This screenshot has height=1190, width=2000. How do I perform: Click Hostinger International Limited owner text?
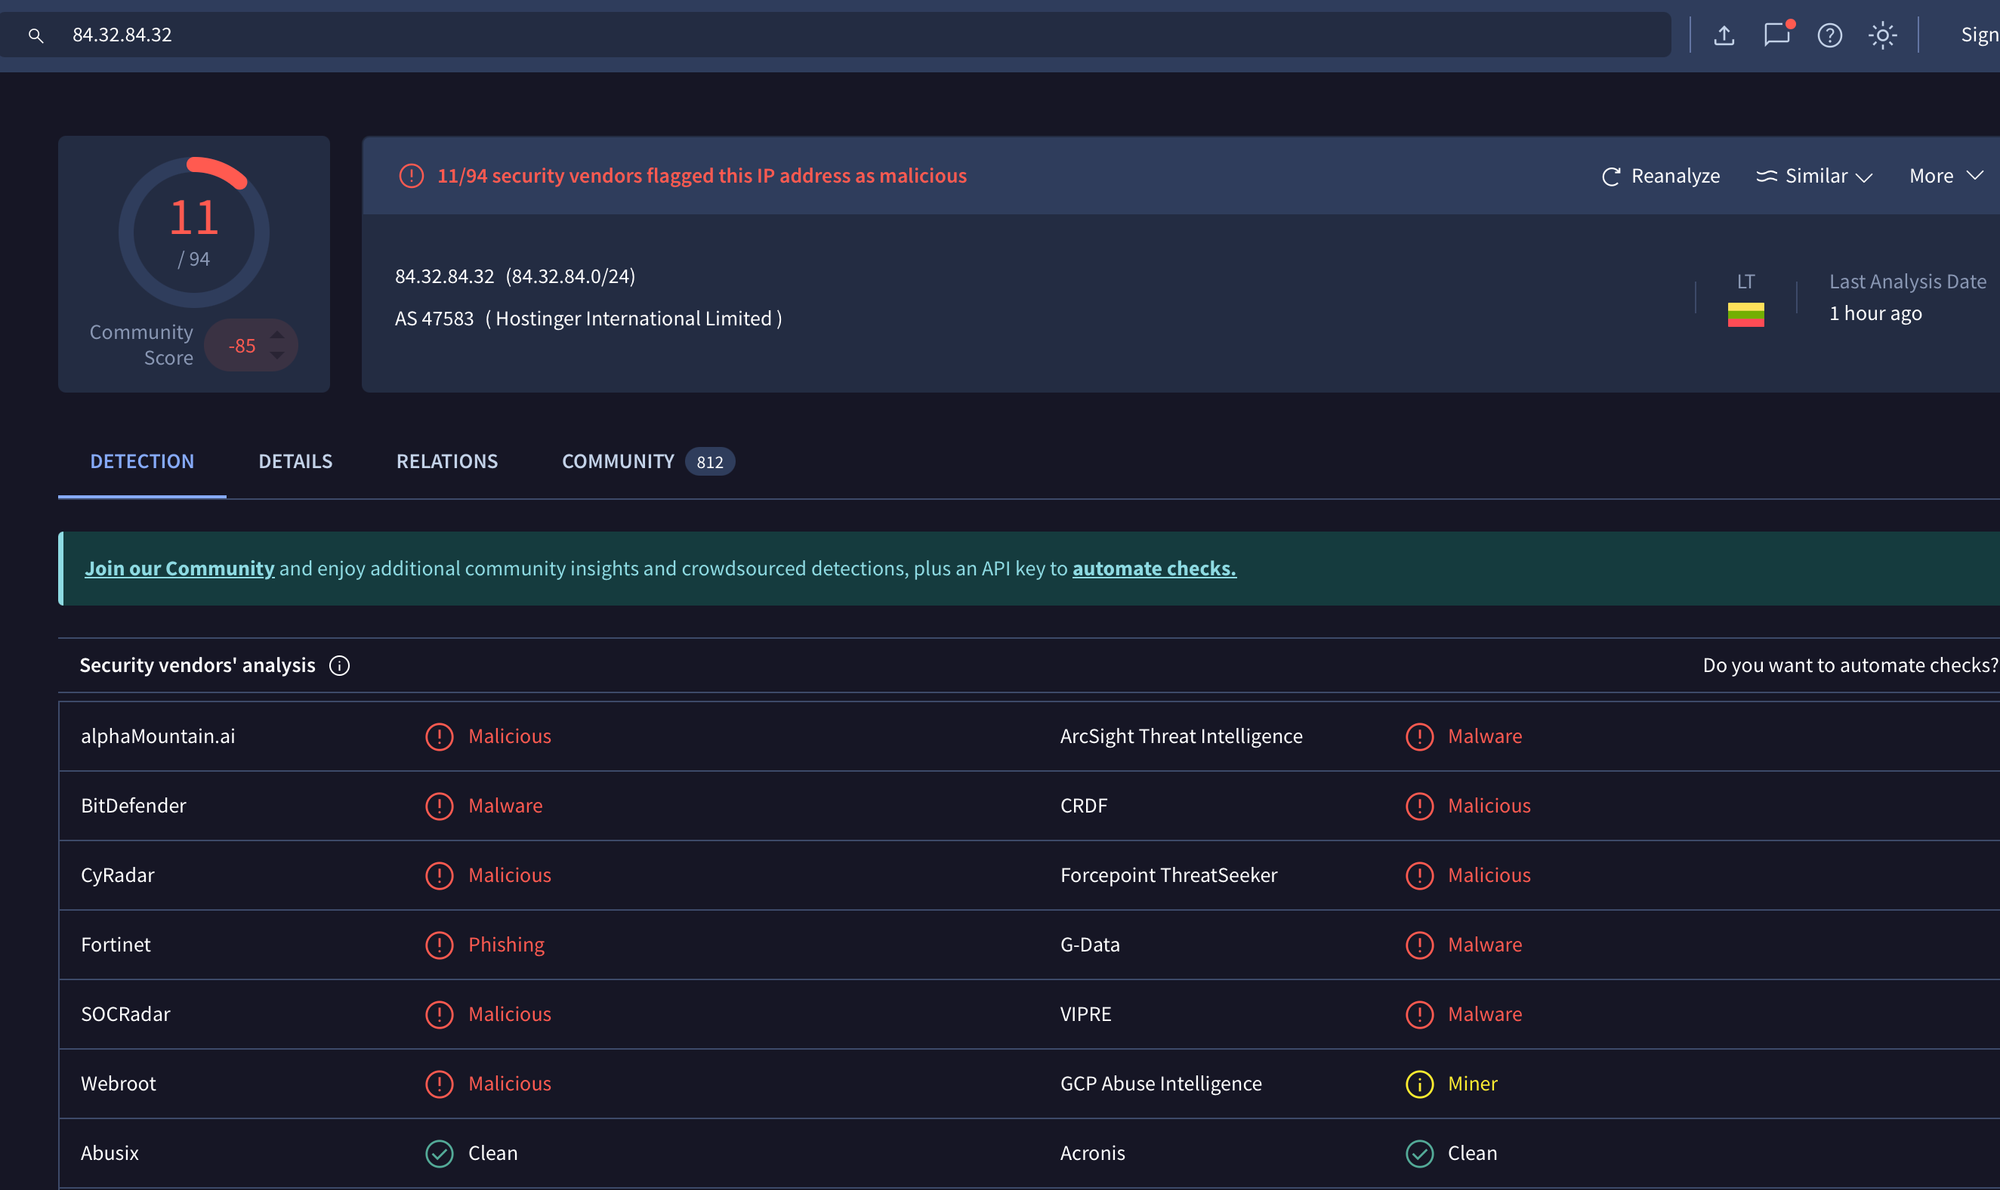point(634,319)
